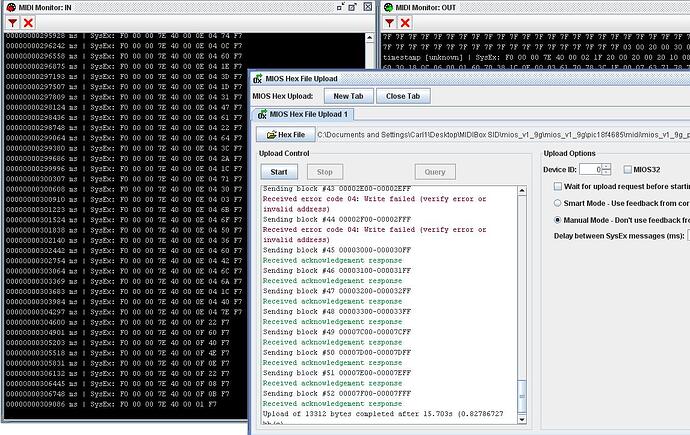The height and width of the screenshot is (435, 690).
Task: Click the New Tab button
Action: tap(349, 96)
